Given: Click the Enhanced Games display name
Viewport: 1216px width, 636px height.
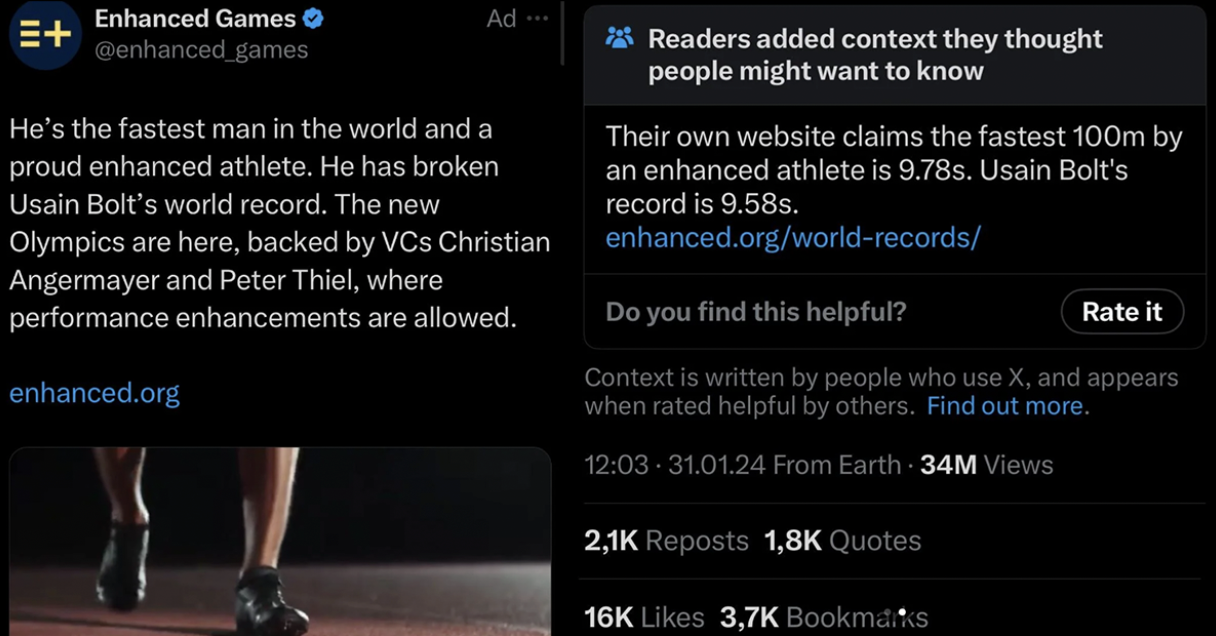Looking at the screenshot, I should click(x=195, y=19).
